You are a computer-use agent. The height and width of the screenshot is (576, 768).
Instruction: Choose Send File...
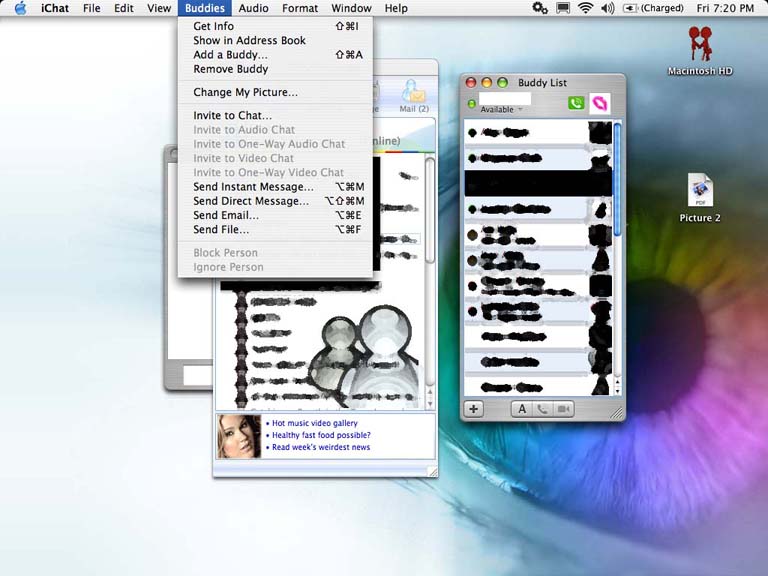(x=275, y=229)
